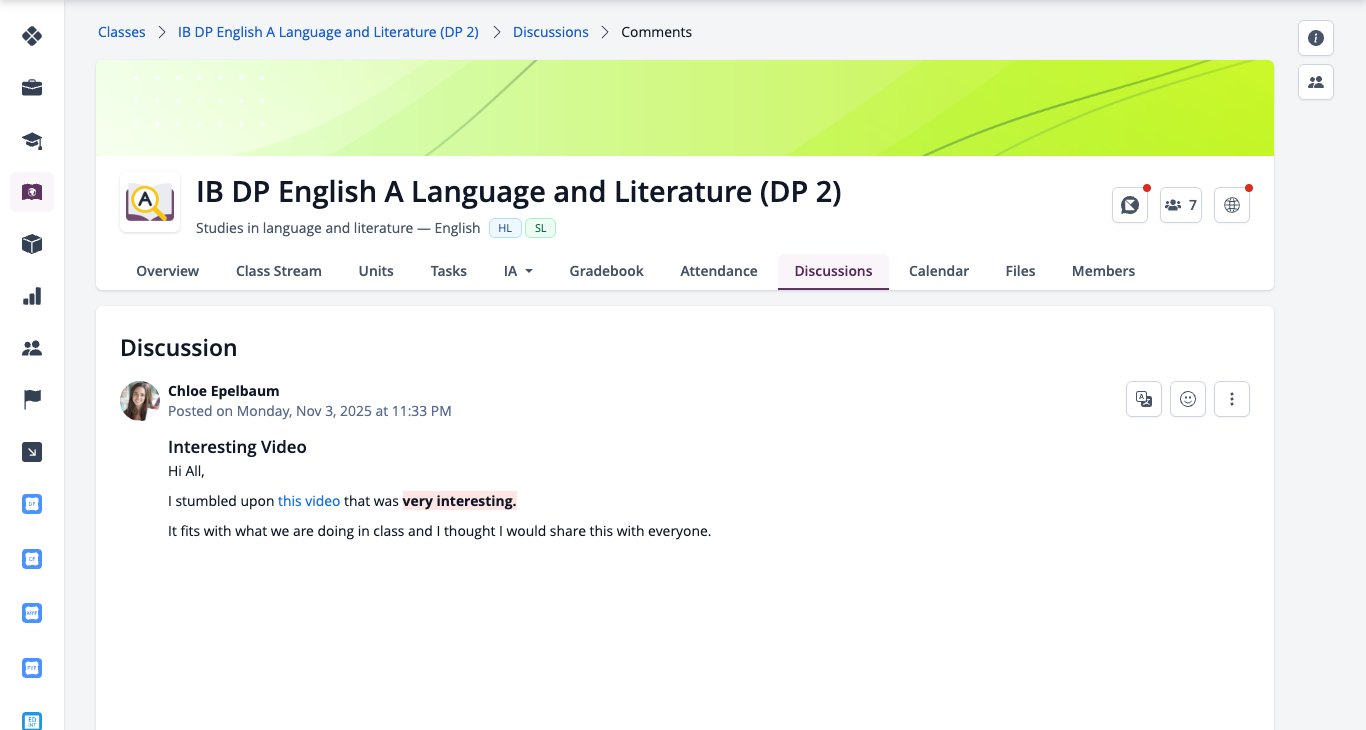This screenshot has width=1366, height=730.
Task: Open the three-dot options menu on the post
Action: [1232, 399]
